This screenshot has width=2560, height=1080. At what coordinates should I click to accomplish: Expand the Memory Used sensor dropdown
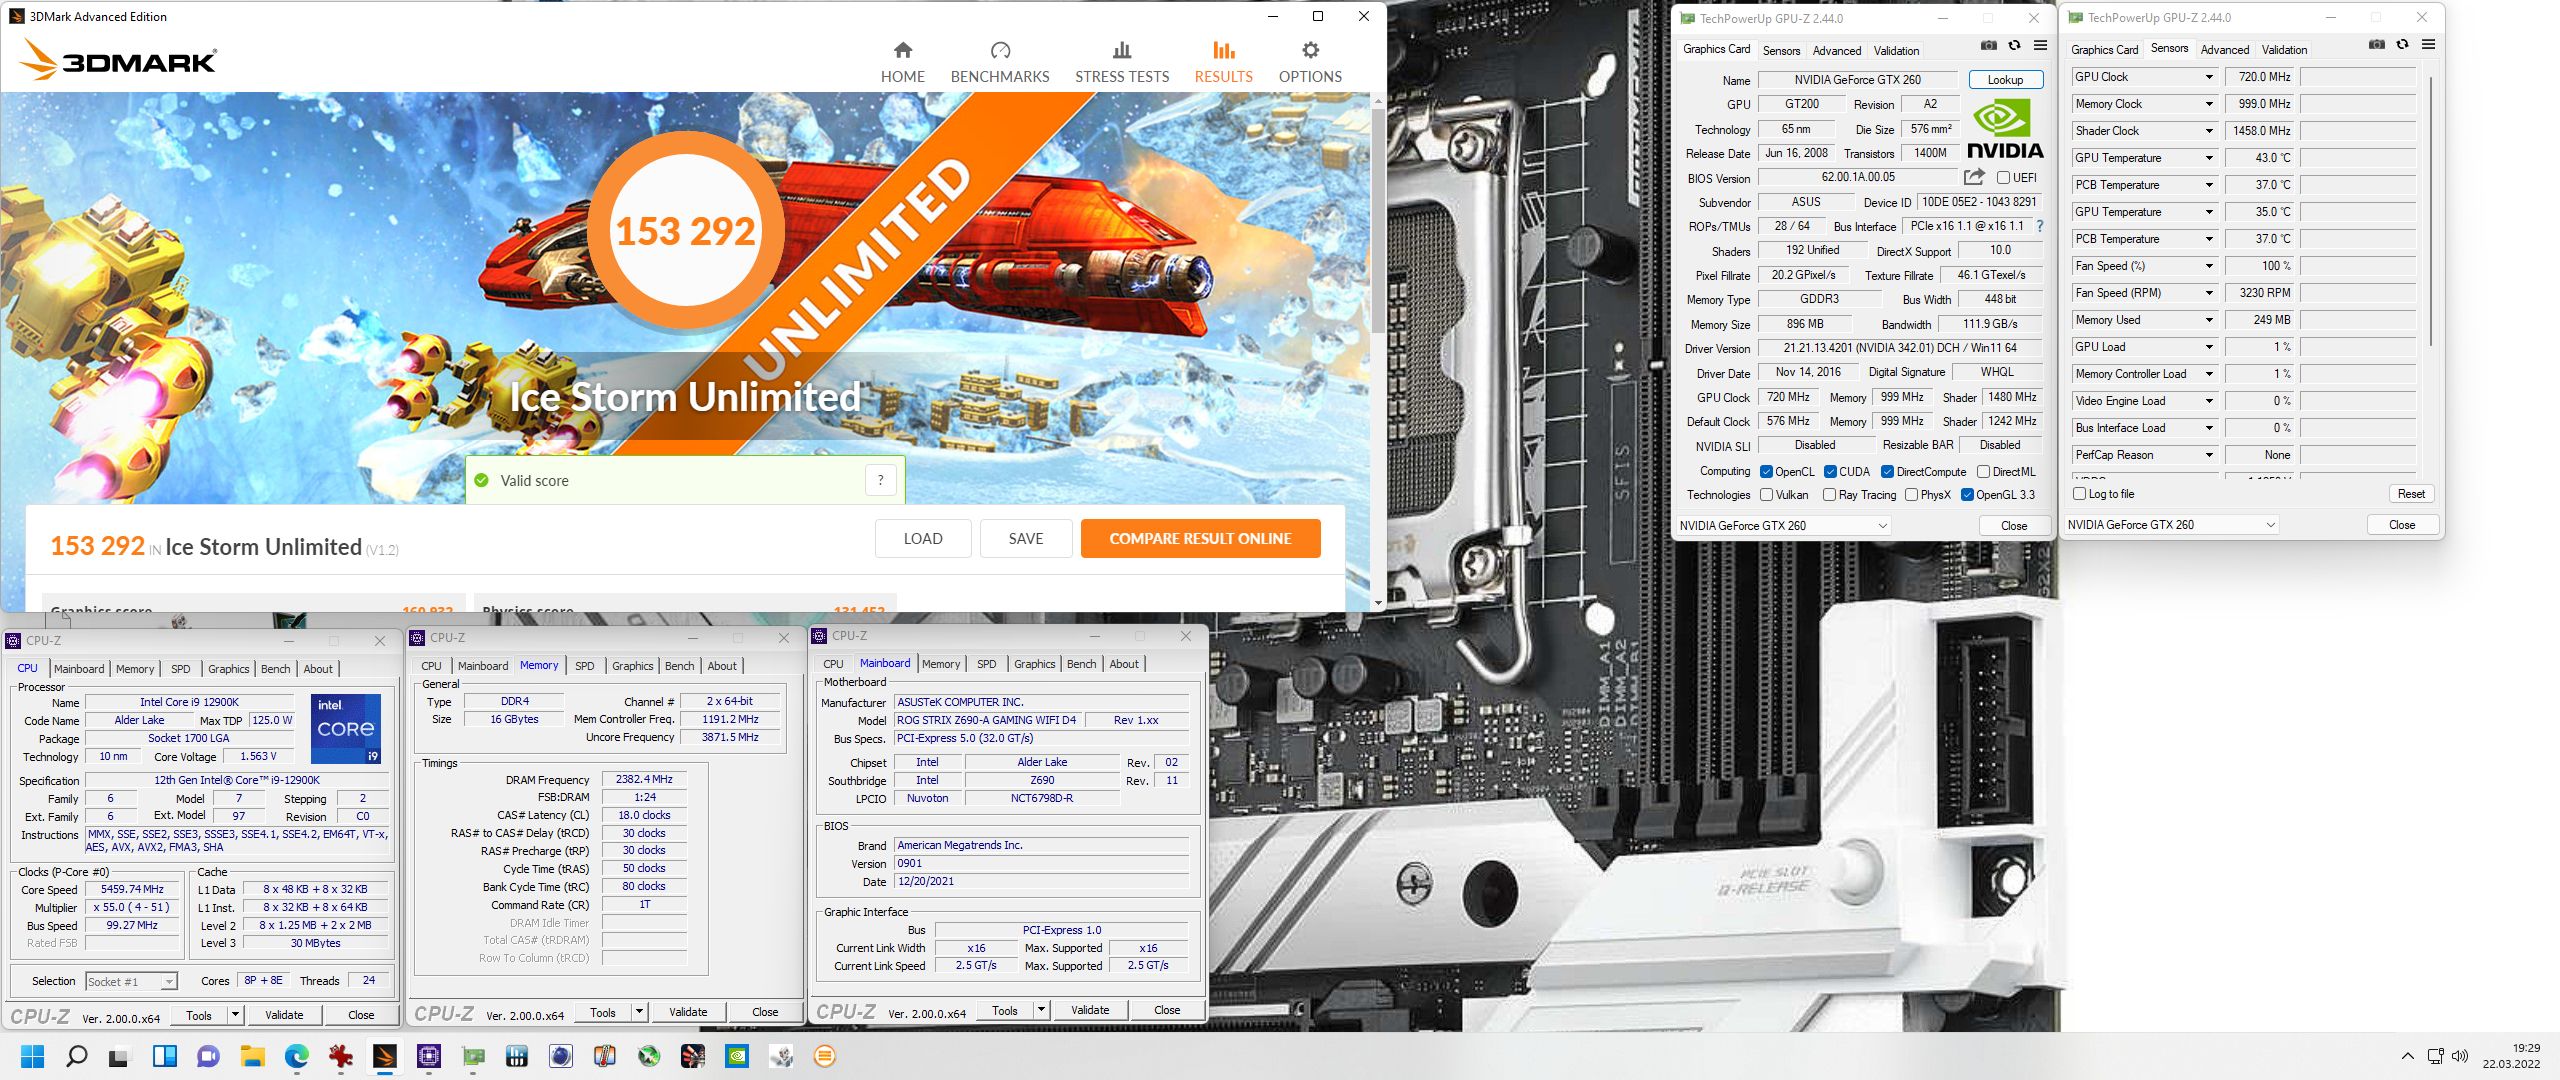2209,320
